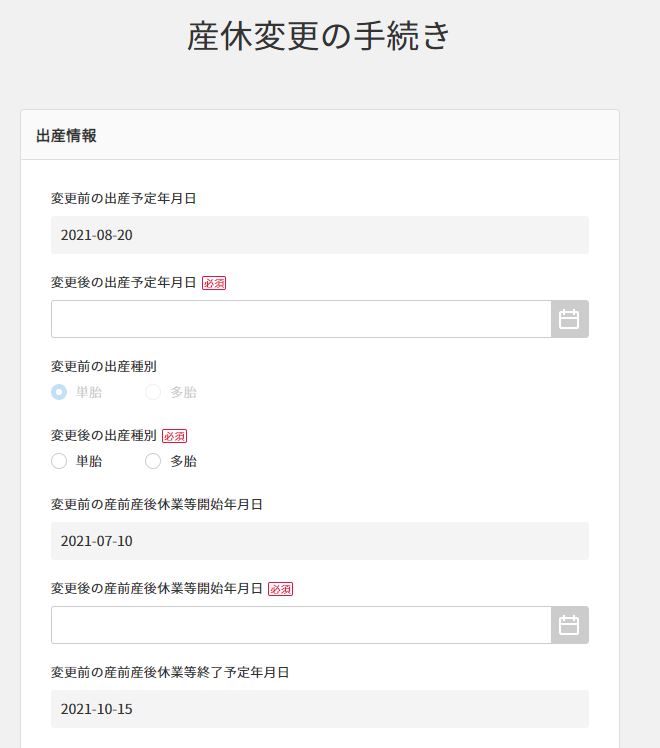Click disabled 多胎 radio under 変更前の出産種別
Image resolution: width=660 pixels, height=748 pixels.
pos(153,392)
